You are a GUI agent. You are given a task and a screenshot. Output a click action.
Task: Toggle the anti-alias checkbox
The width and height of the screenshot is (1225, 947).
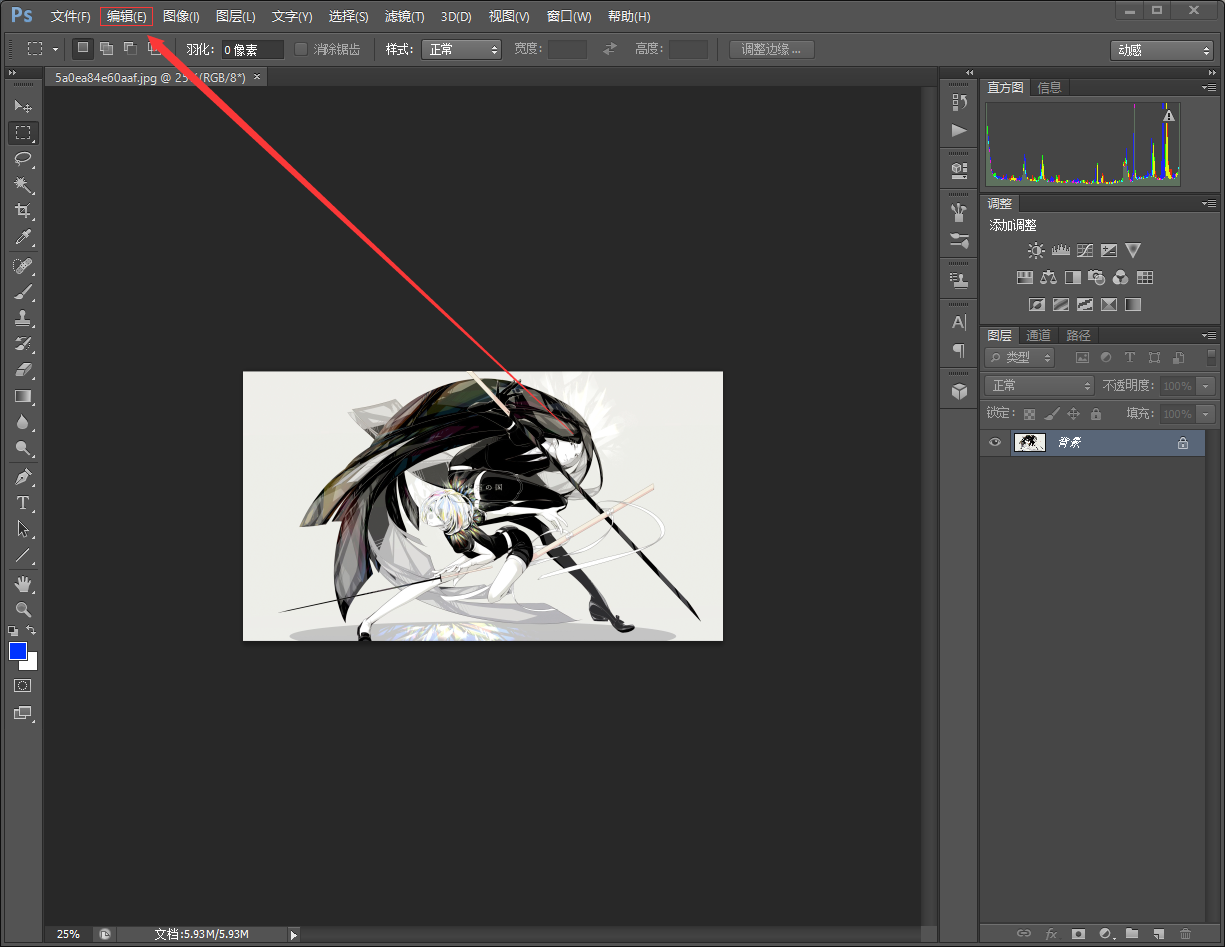(301, 49)
